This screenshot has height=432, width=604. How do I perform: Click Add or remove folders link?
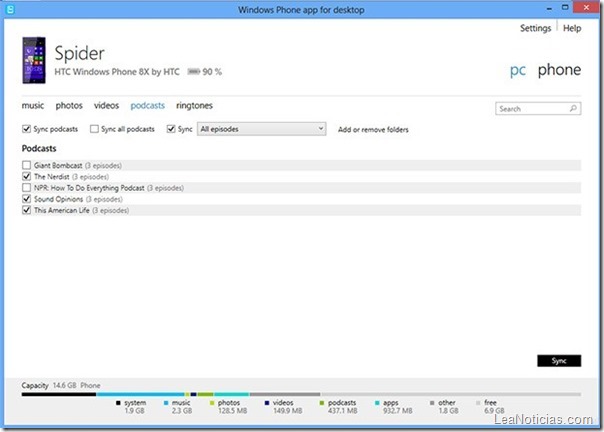click(373, 130)
